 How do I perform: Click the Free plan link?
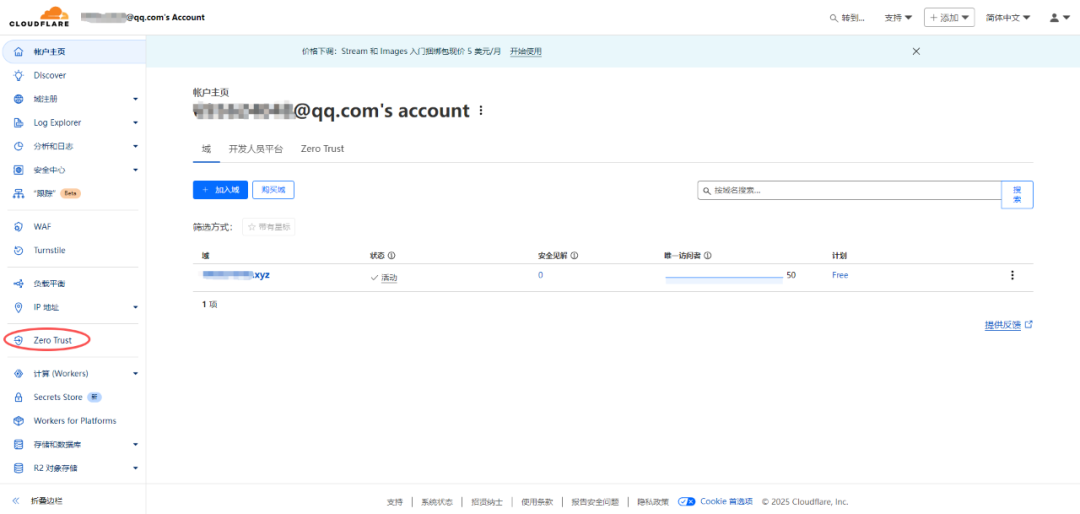click(840, 275)
